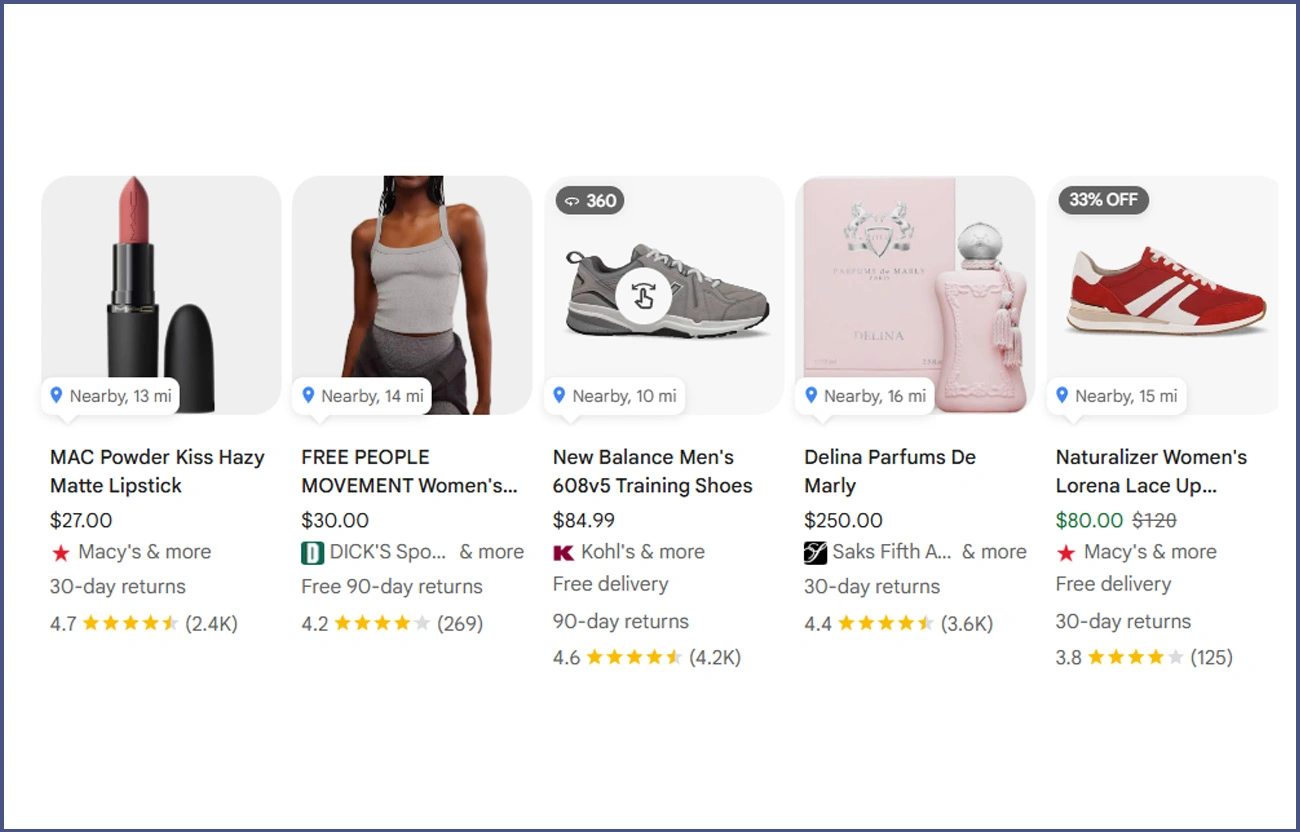Click the DICK'S Sporting Goods logo icon
Image resolution: width=1300 pixels, height=832 pixels.
click(x=313, y=553)
